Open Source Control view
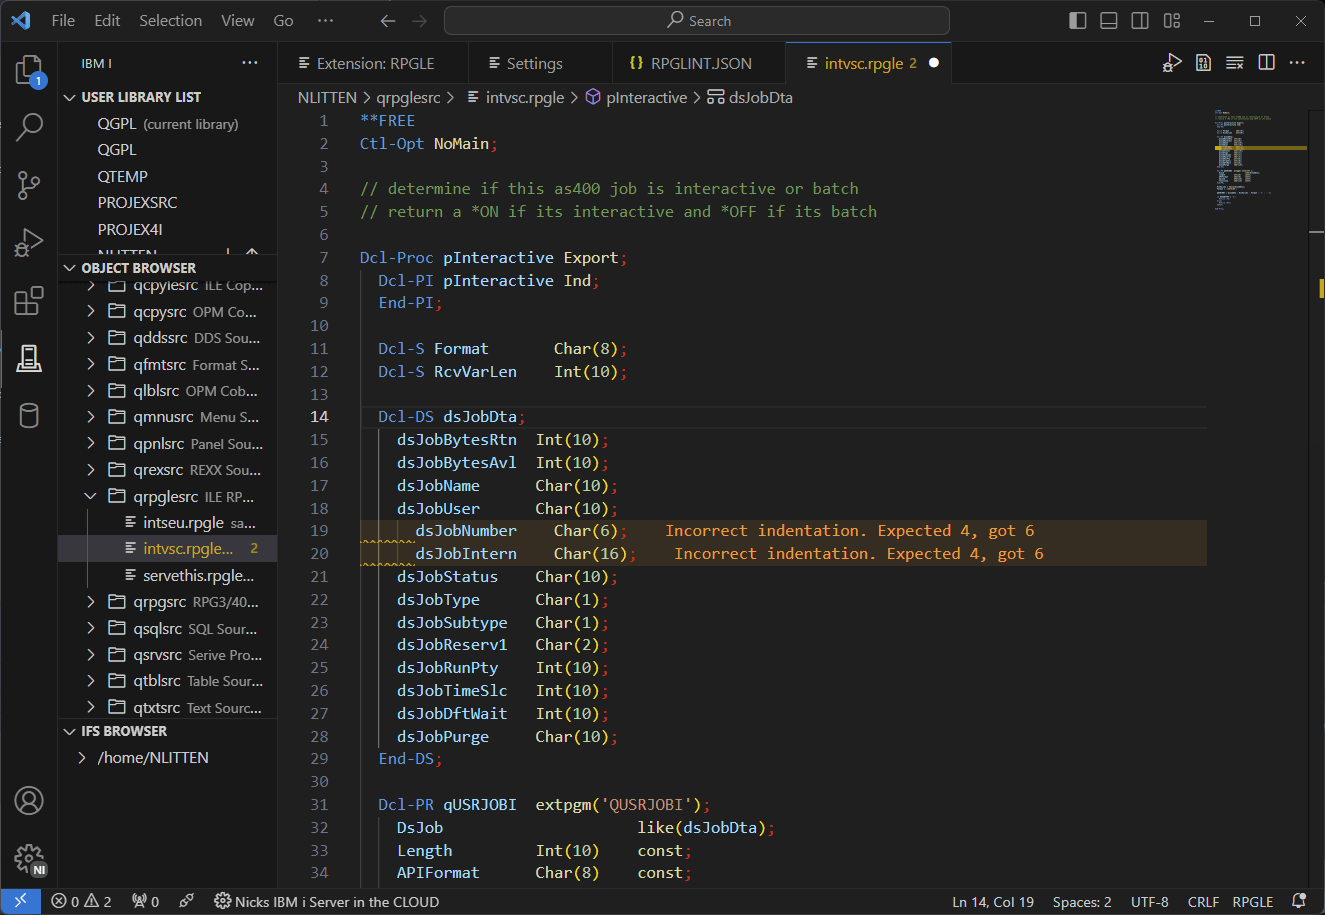Viewport: 1325px width, 915px height. [29, 185]
